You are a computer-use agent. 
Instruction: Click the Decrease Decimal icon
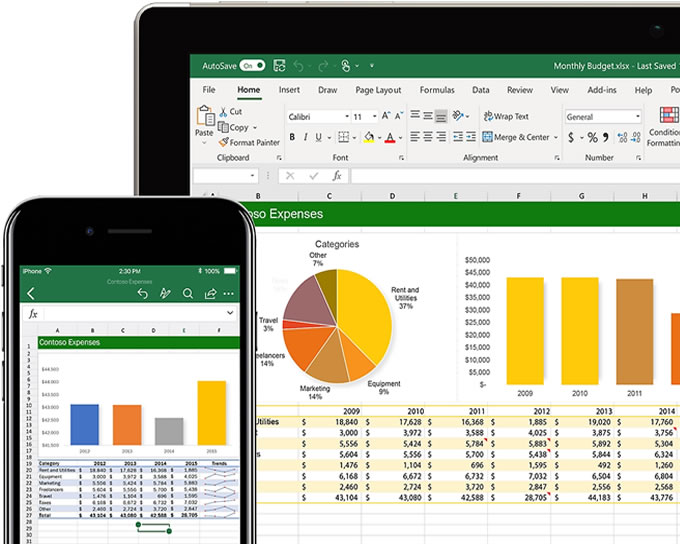[636, 138]
